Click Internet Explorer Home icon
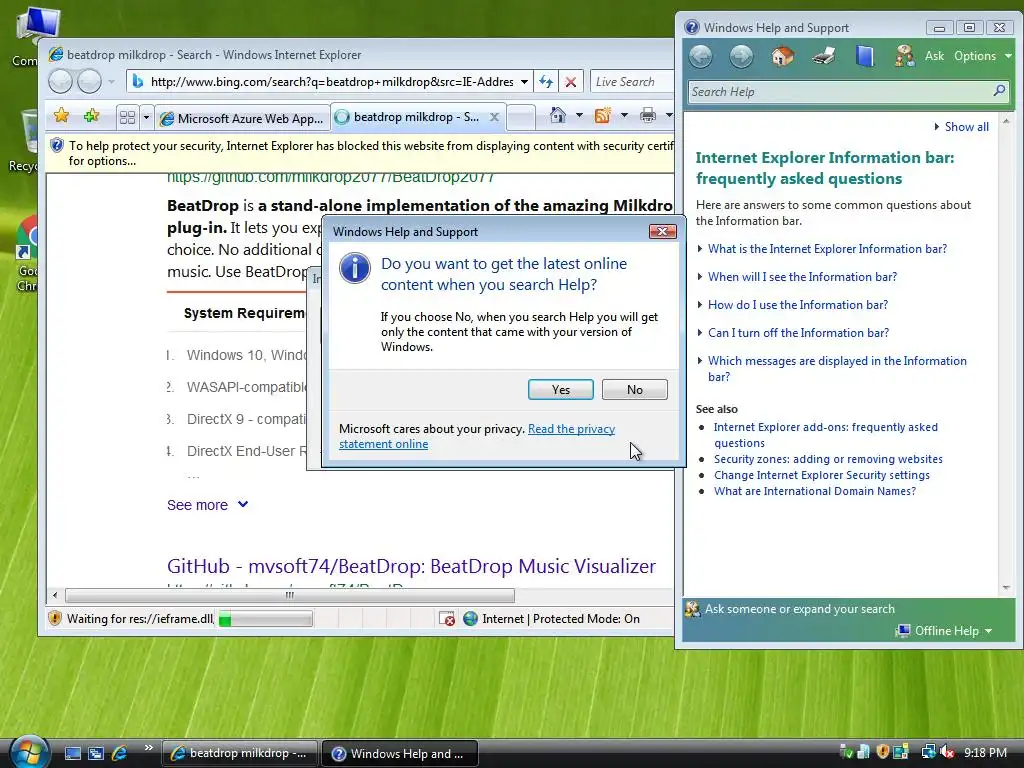Screen dimensions: 1024x768 [557, 116]
